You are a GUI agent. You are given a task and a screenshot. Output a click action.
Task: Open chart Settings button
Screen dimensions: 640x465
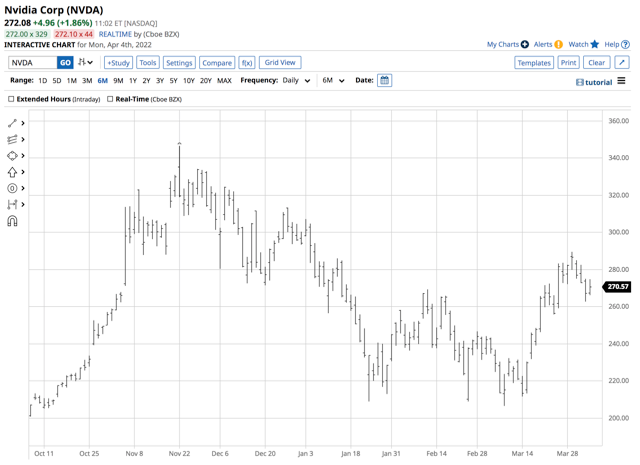click(x=179, y=62)
